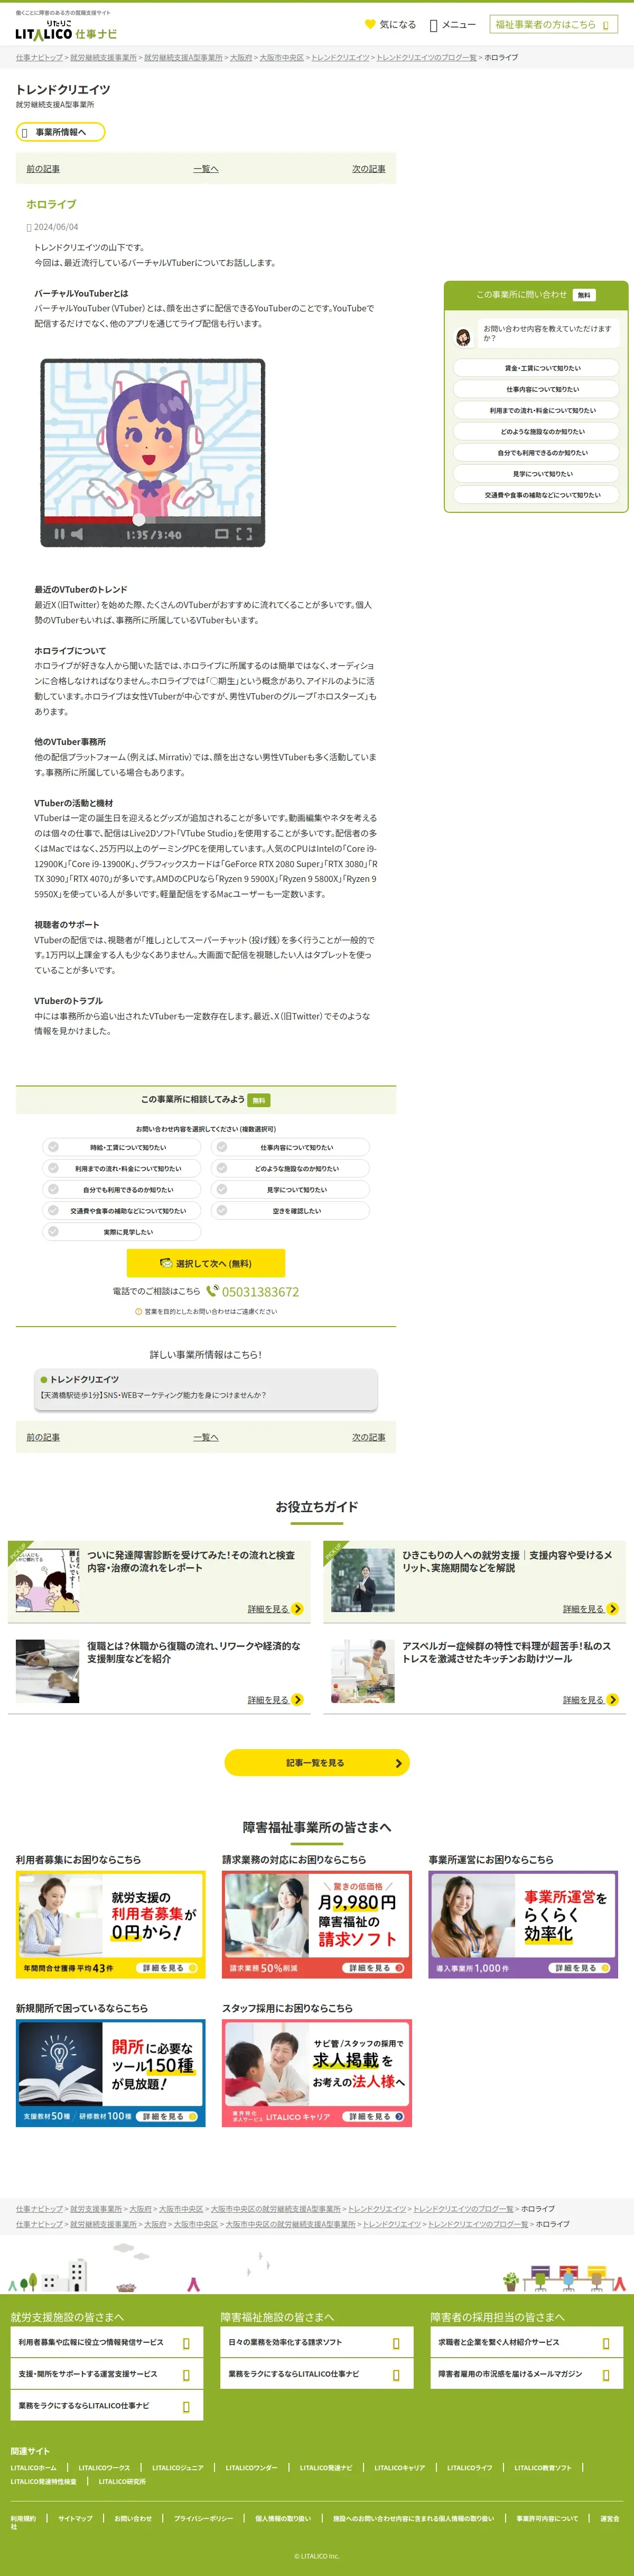Click サイトマップ footer link
Viewport: 634px width, 2576px height.
coord(75,2518)
